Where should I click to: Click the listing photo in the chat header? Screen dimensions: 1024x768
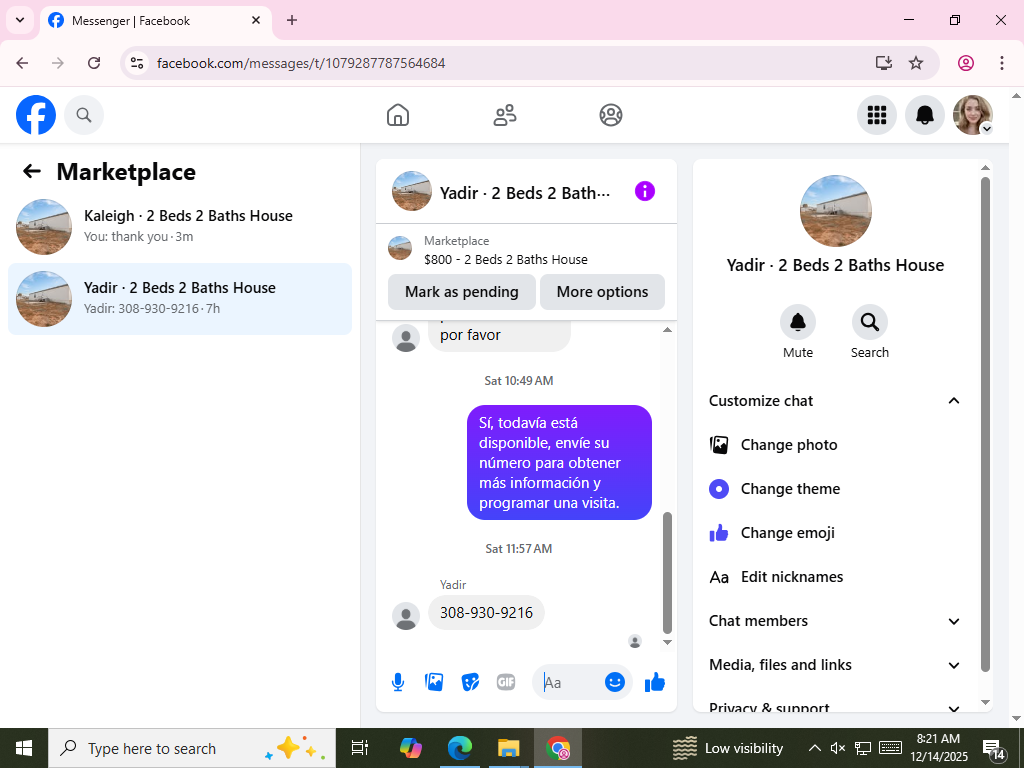point(411,191)
